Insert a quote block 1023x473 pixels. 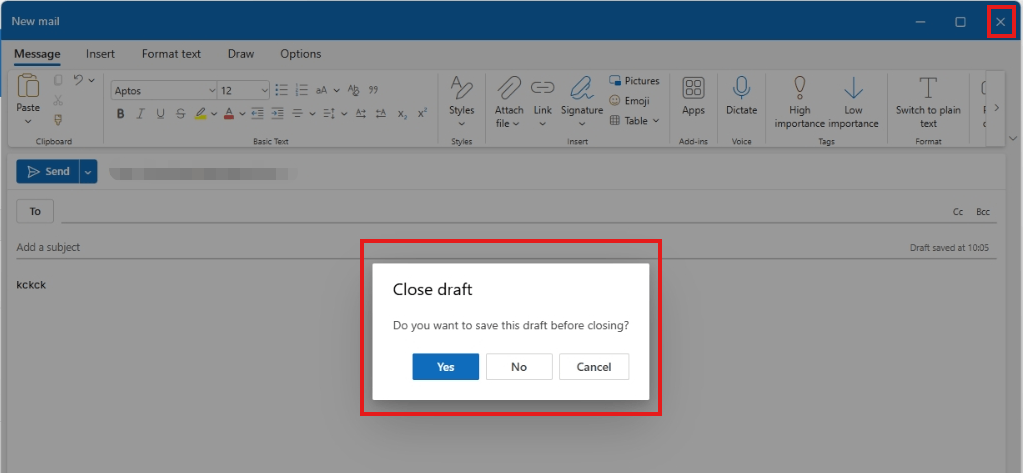(x=374, y=90)
